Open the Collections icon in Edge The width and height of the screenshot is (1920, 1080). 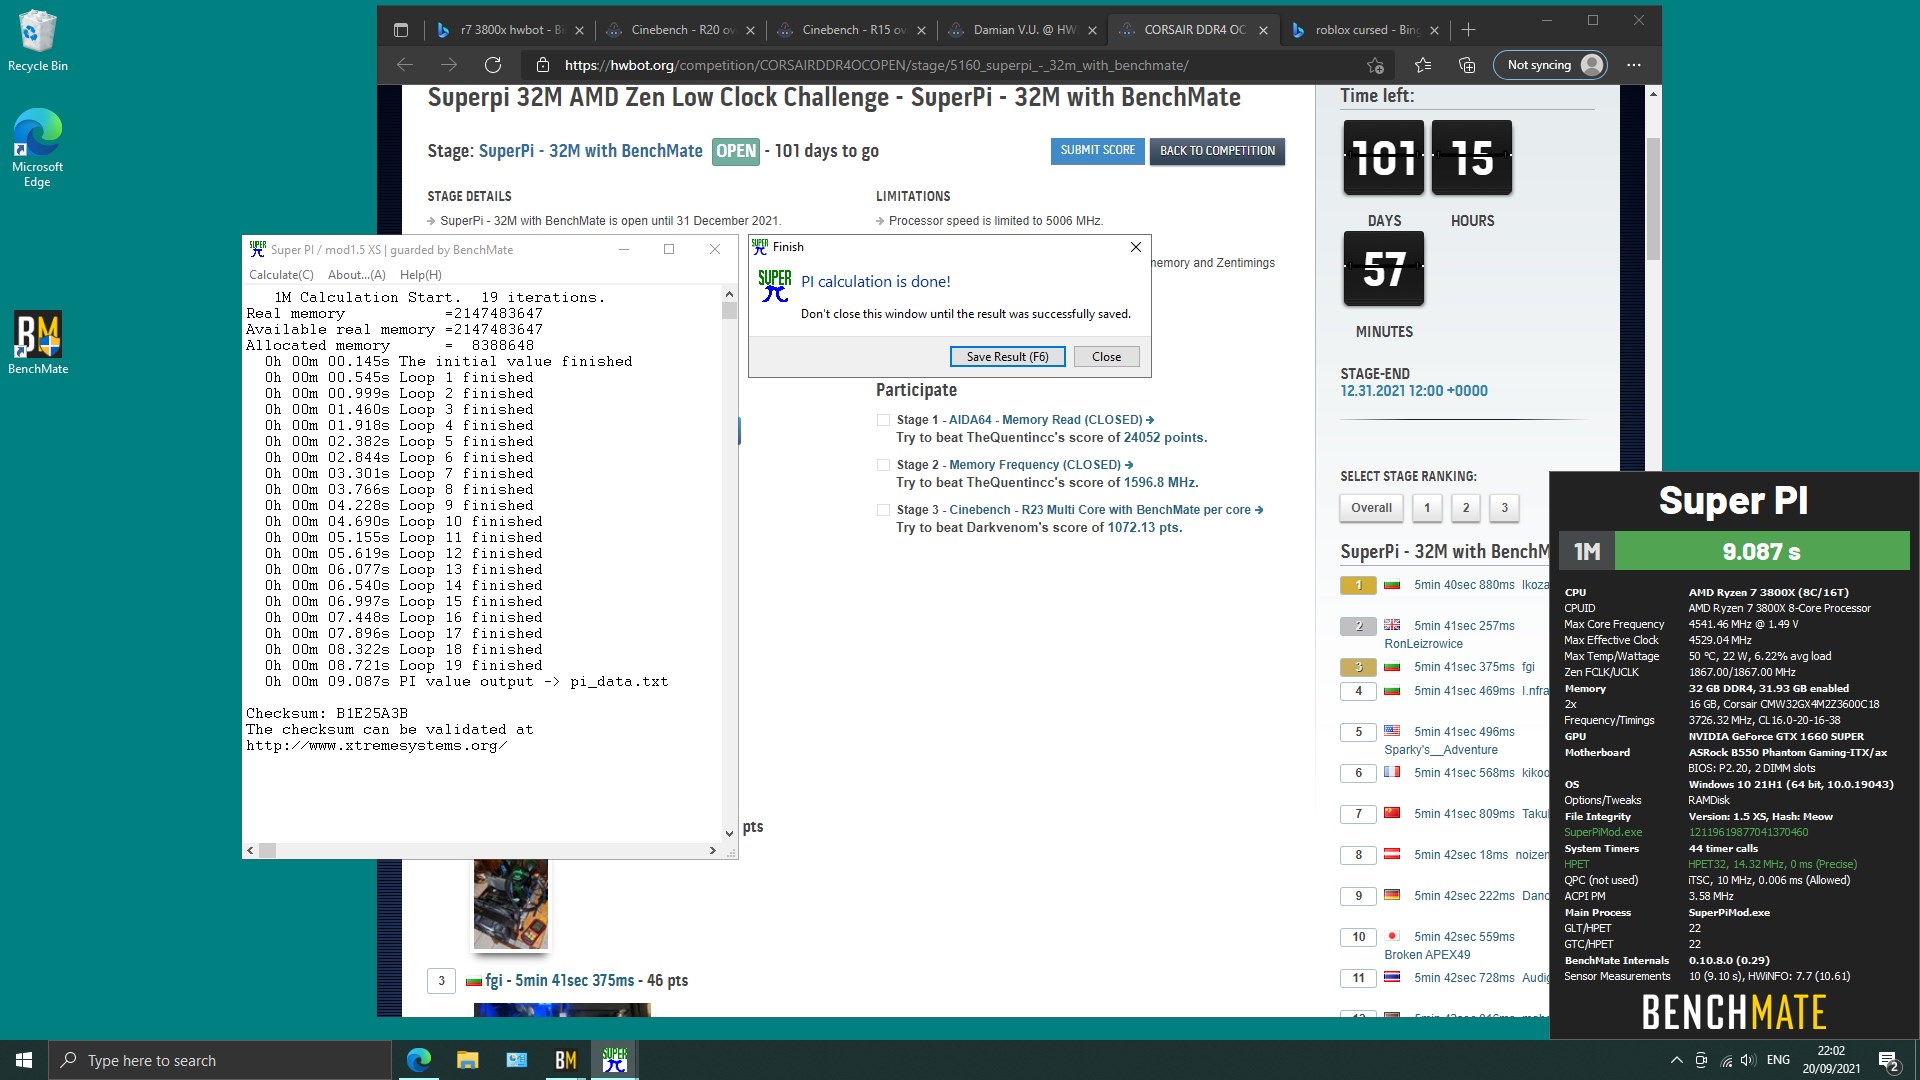coord(1467,65)
